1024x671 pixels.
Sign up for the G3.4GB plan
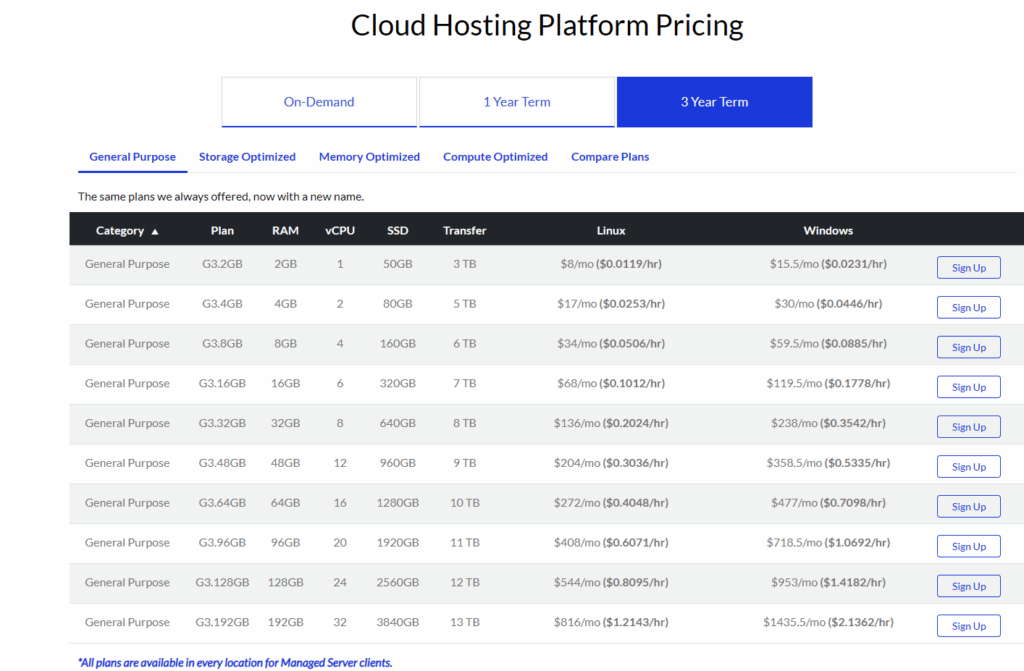(x=968, y=308)
